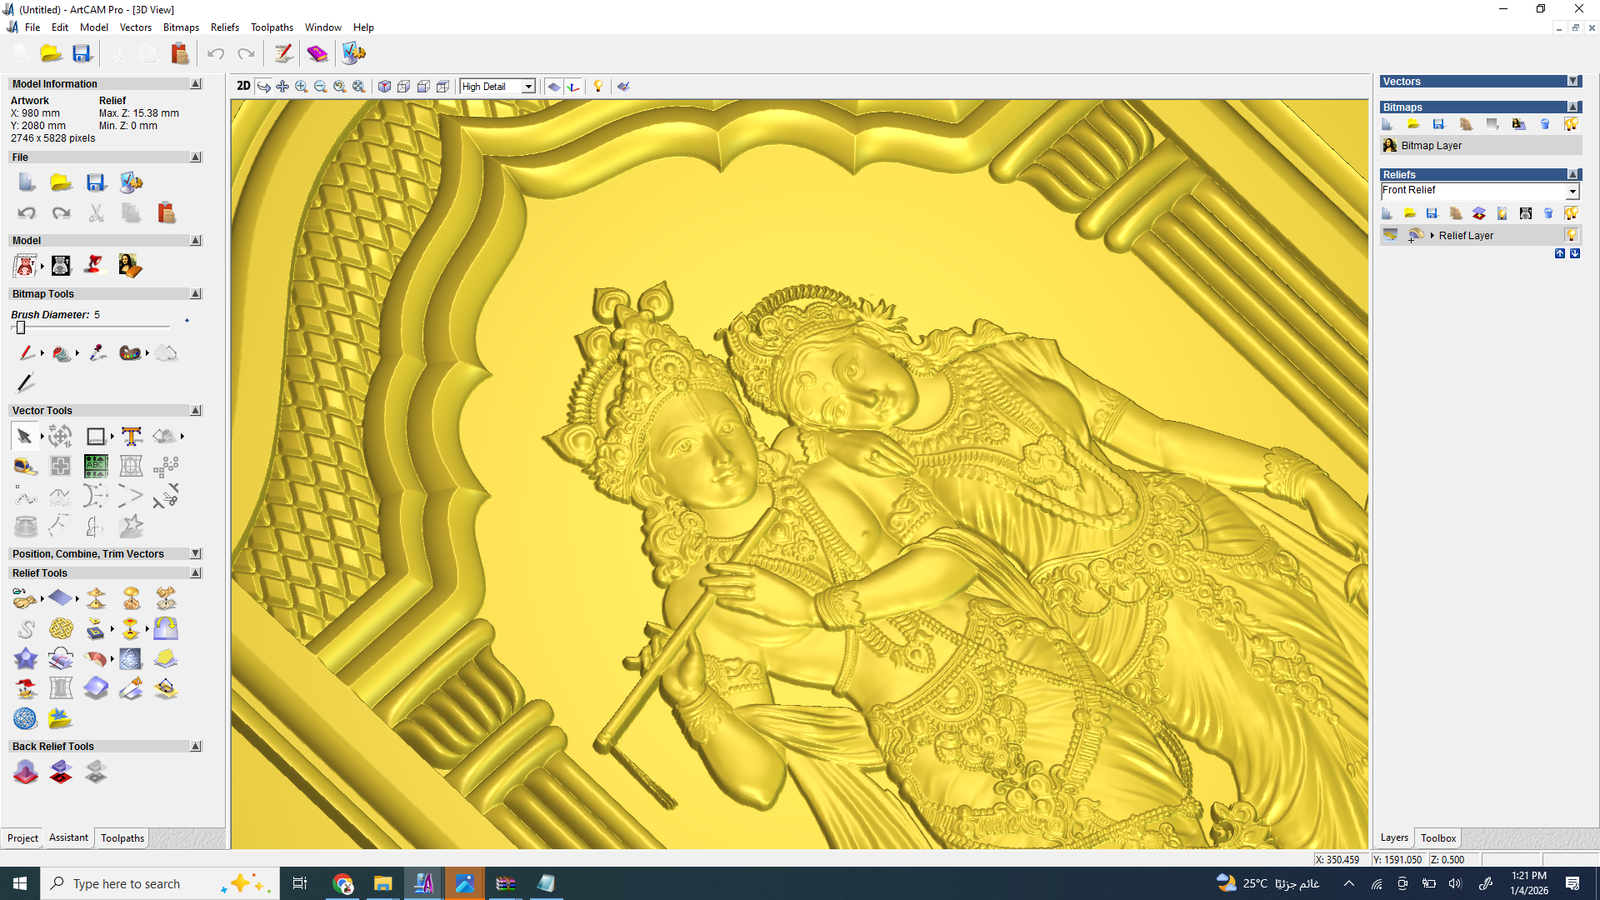Toggle all bitmap layers visibility bulbs
This screenshot has width=1600, height=900.
point(1571,124)
